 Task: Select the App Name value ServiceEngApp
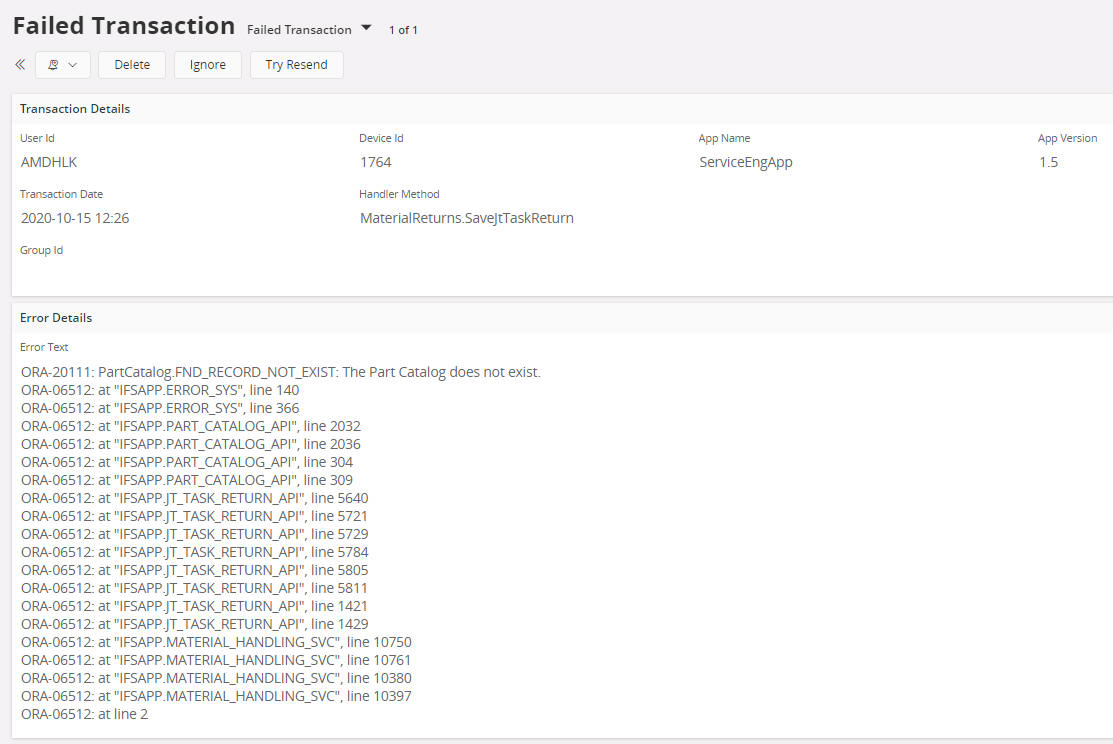745,162
